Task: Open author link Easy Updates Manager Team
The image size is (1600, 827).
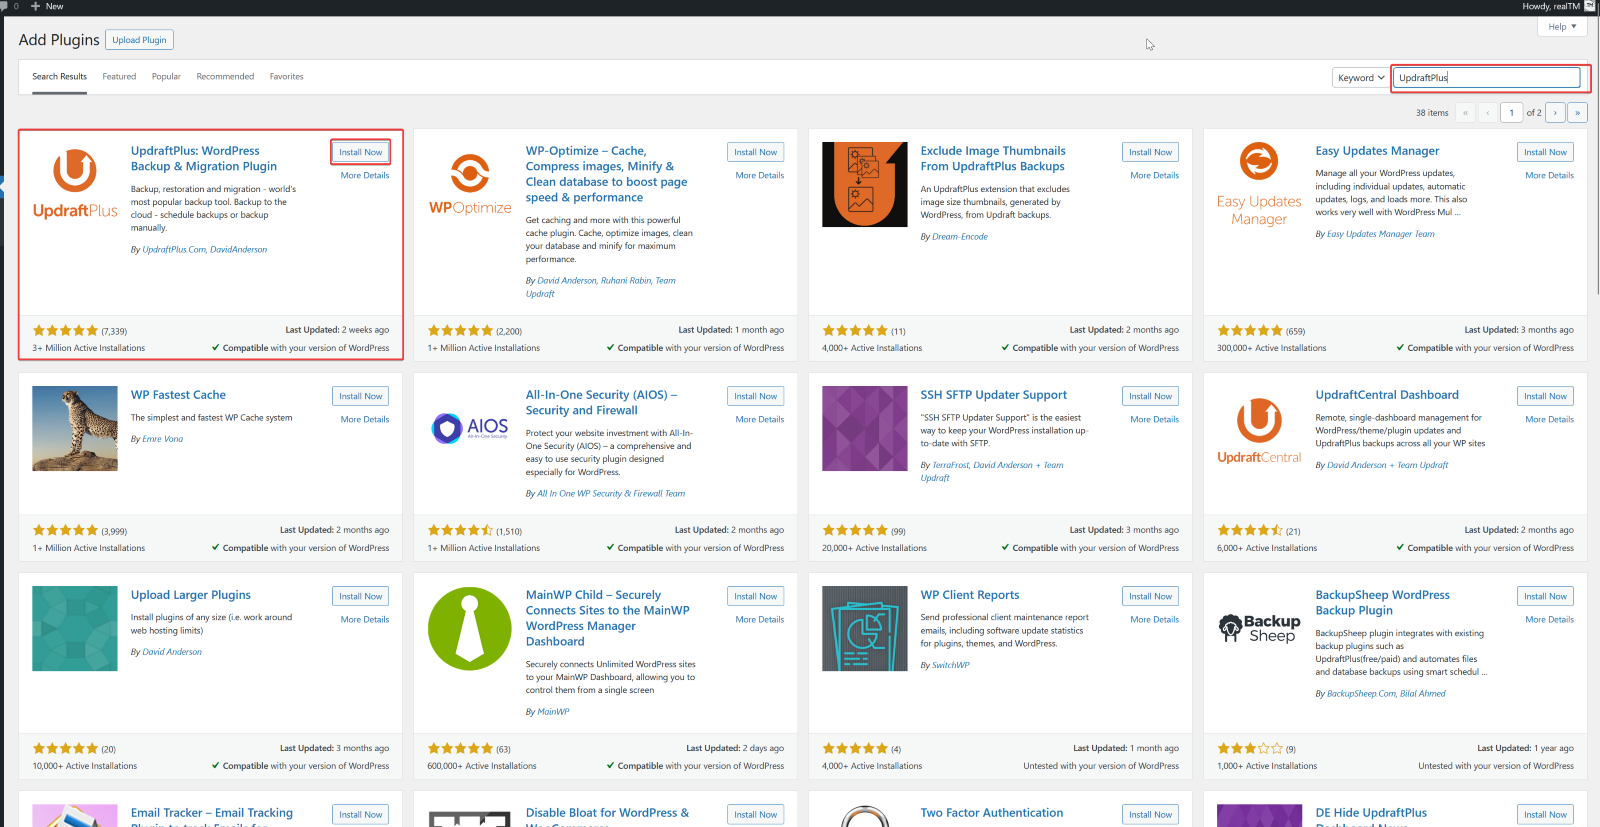Action: click(1380, 234)
